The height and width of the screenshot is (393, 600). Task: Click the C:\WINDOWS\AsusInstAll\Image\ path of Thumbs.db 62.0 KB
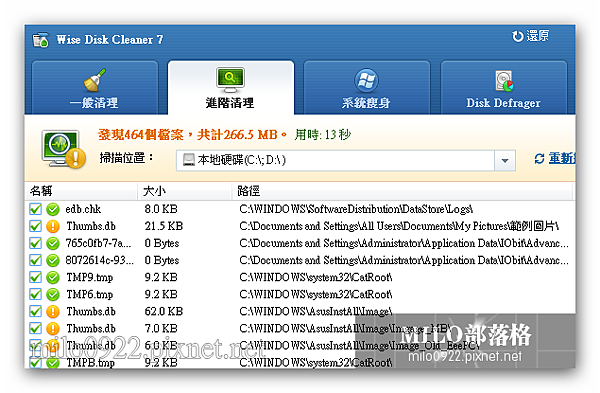[316, 311]
